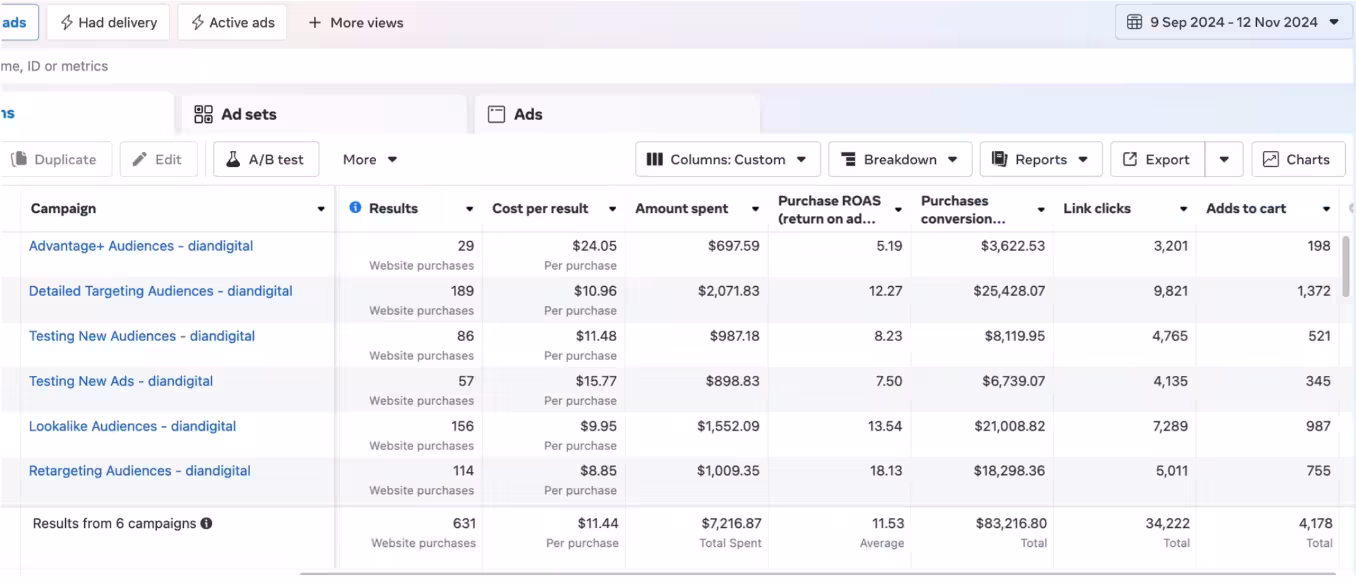
Task: Click the plus icon beside More views
Action: (x=315, y=22)
